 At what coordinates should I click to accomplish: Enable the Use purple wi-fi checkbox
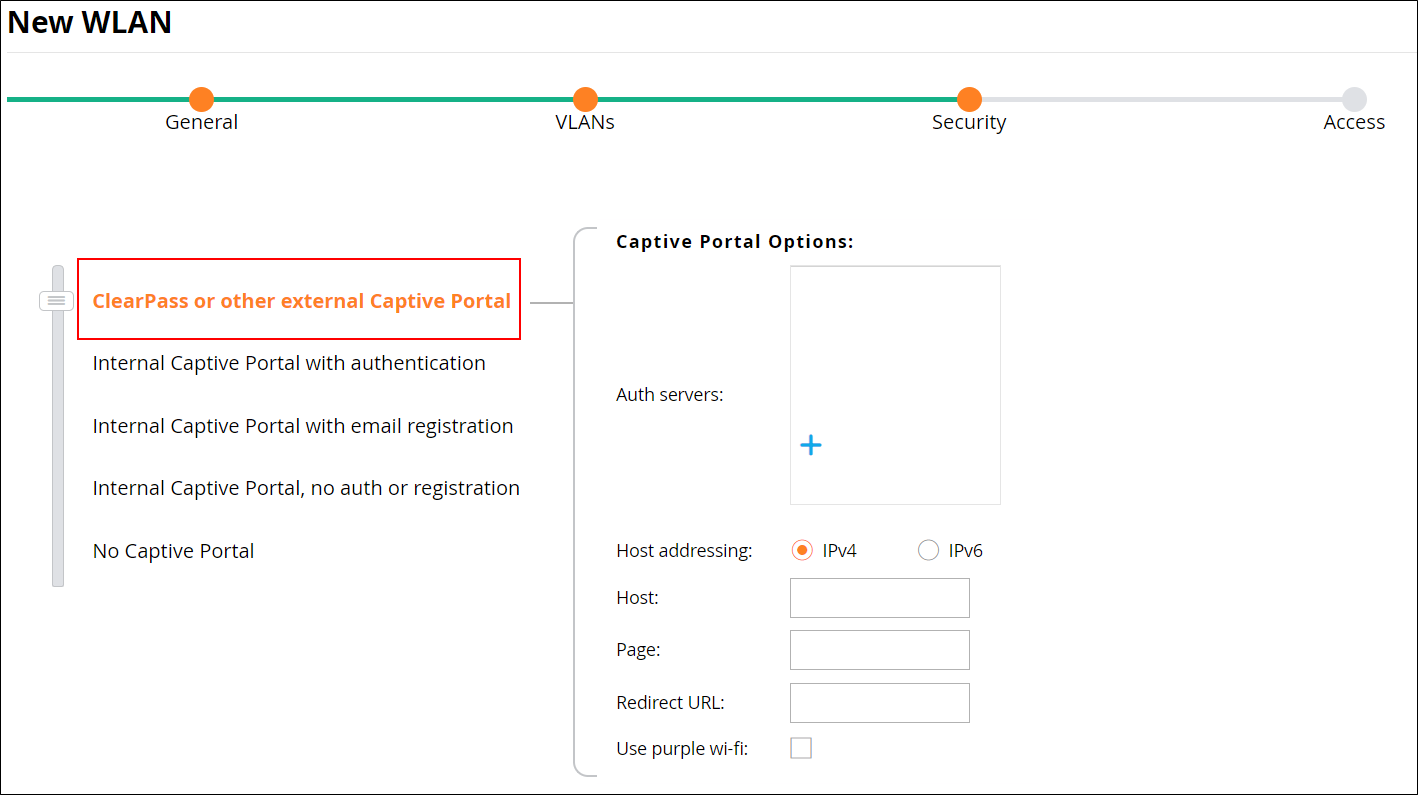pos(800,747)
